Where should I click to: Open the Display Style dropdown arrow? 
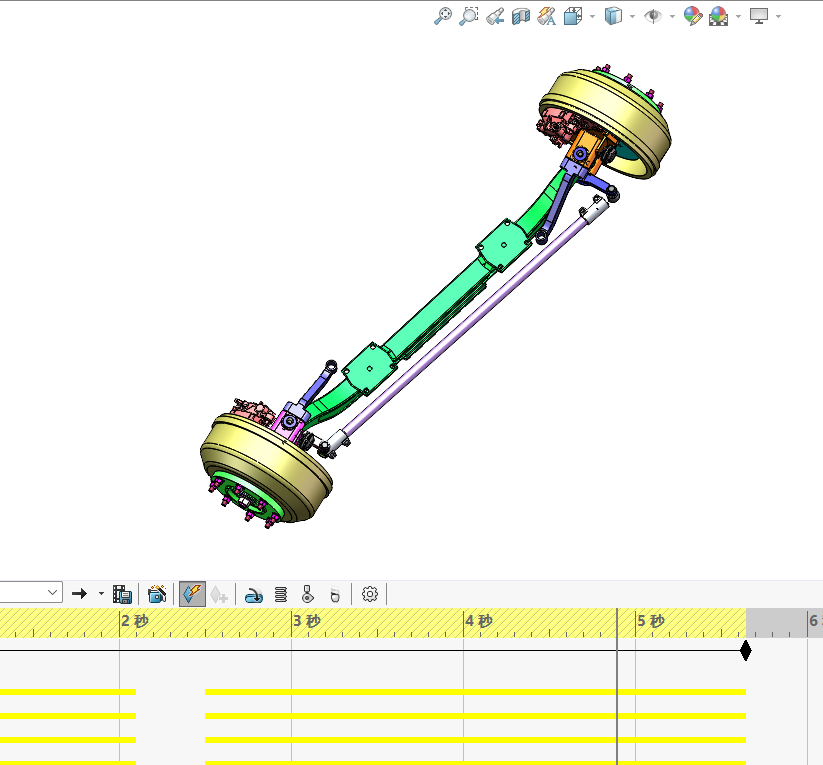pyautogui.click(x=632, y=17)
